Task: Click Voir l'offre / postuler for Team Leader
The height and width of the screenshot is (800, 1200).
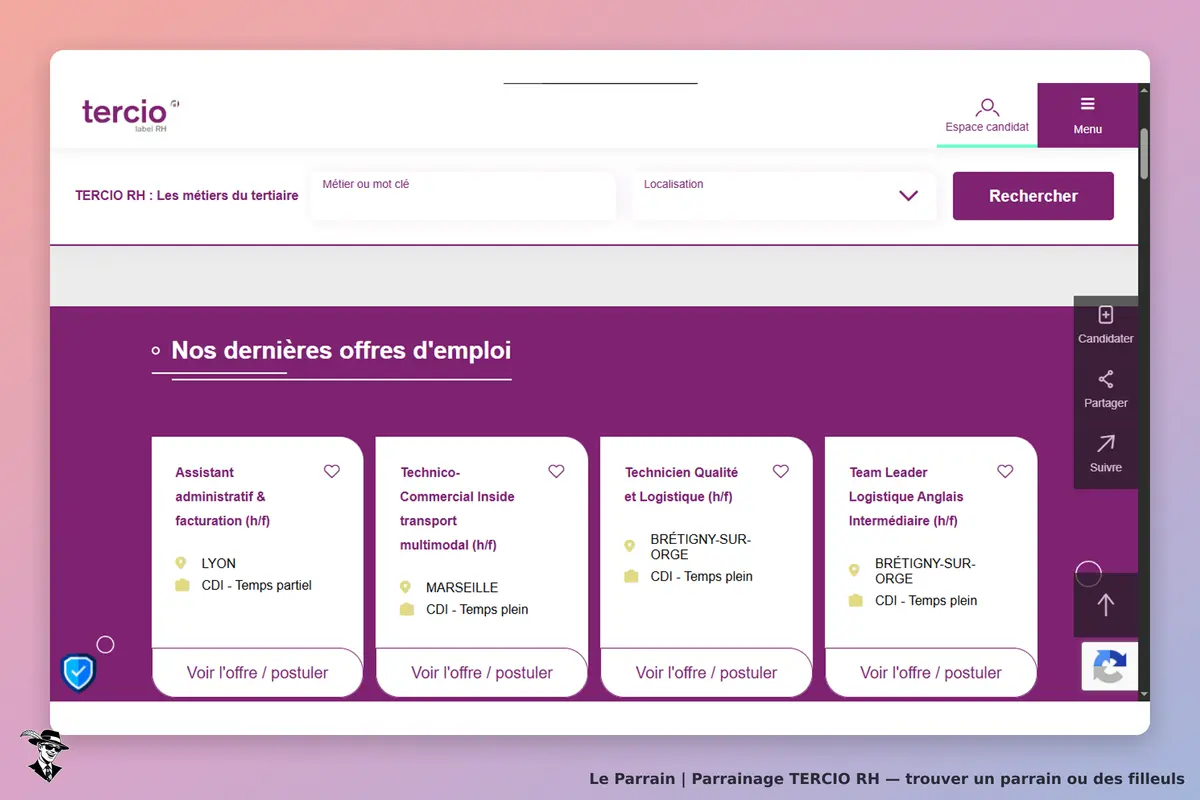Action: pyautogui.click(x=931, y=673)
